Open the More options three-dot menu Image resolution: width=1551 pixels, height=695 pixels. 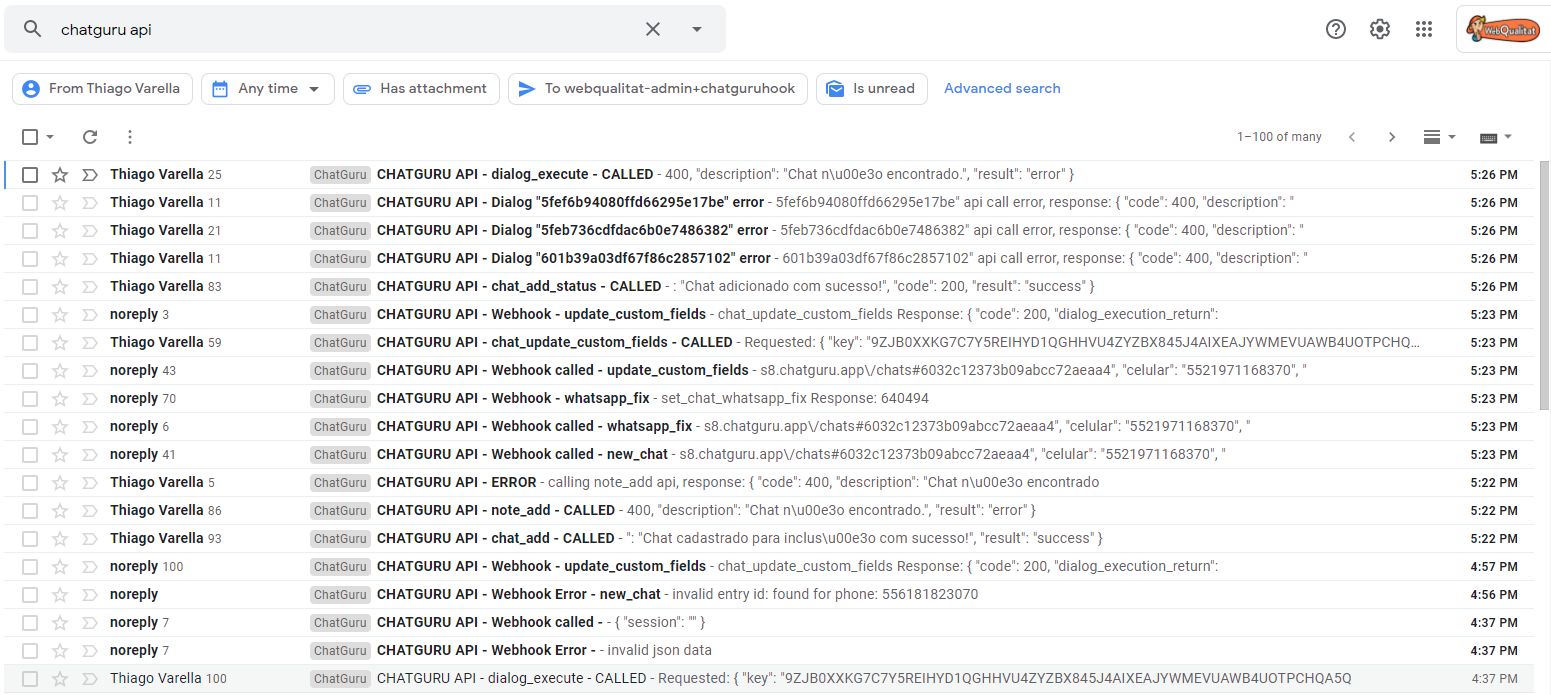[129, 137]
